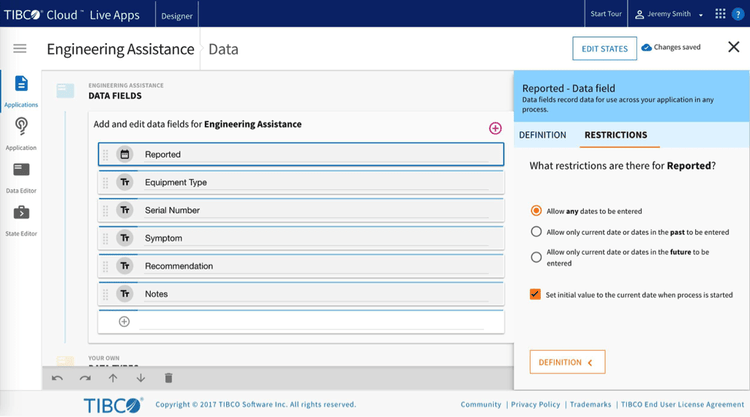750x417 pixels.
Task: Click the text type icon for Serial Number
Action: [125, 210]
